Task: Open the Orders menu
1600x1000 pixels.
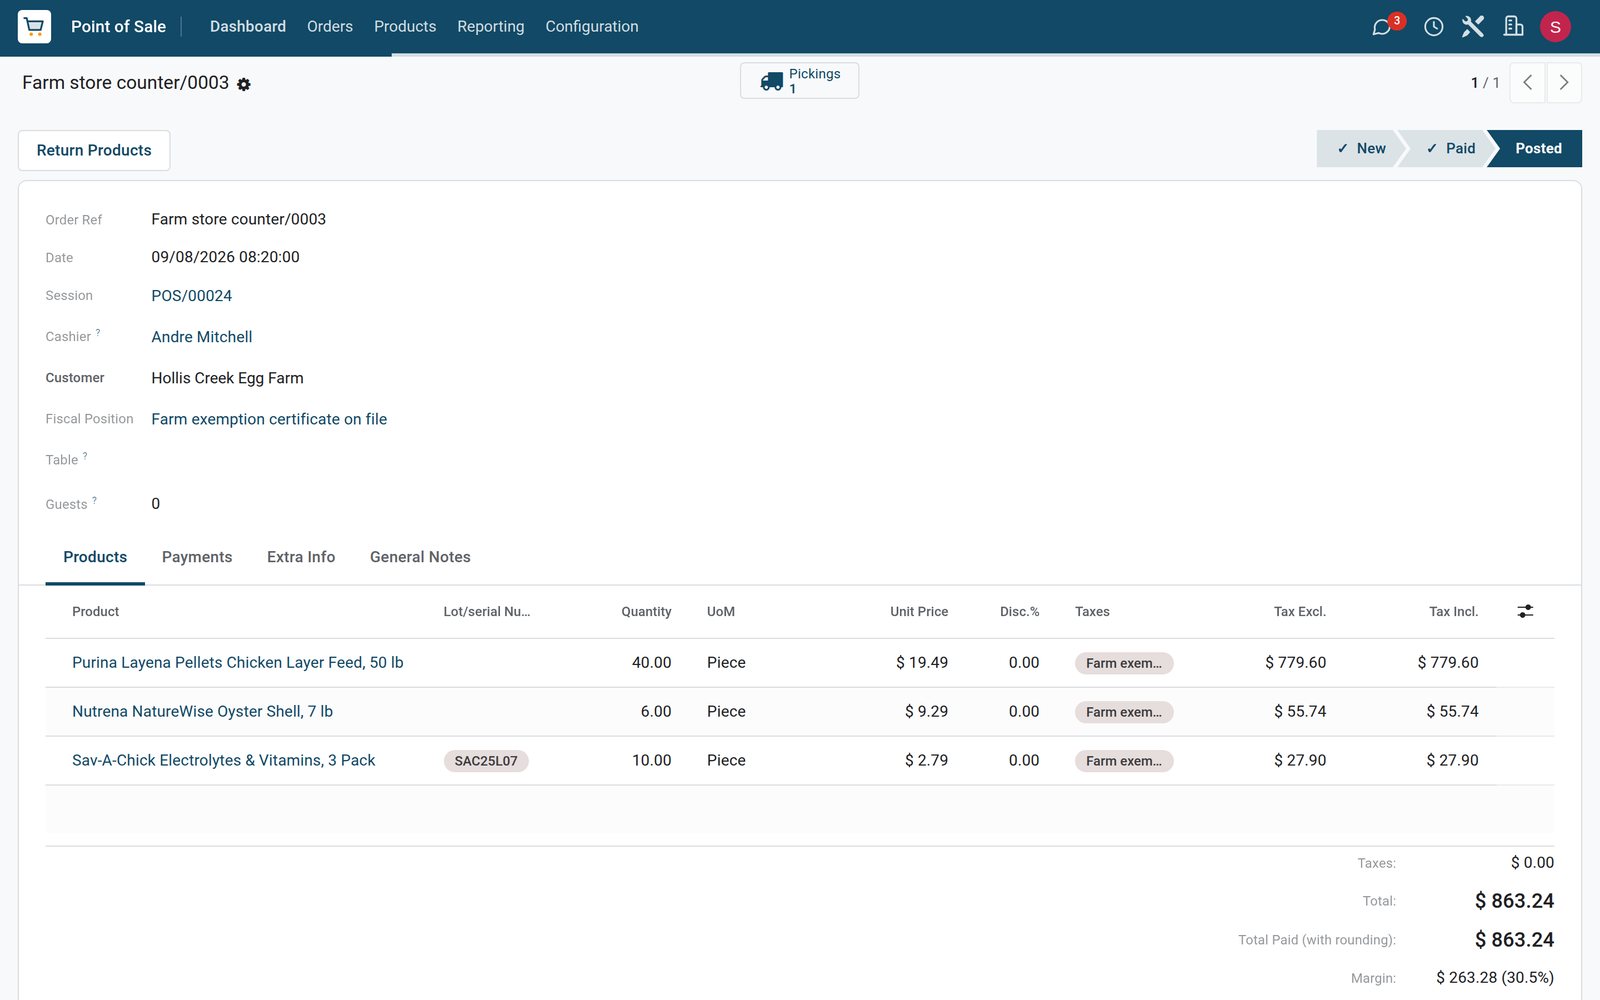Action: click(x=330, y=27)
